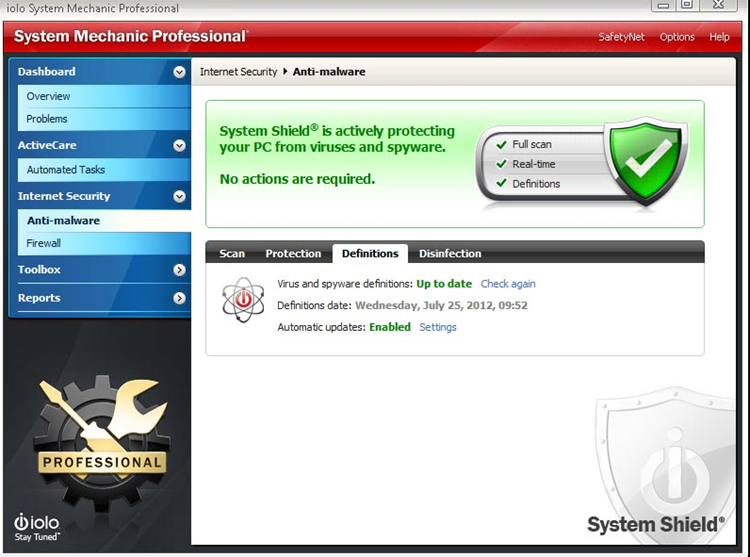Click the ActiveCare section header

pos(47,145)
